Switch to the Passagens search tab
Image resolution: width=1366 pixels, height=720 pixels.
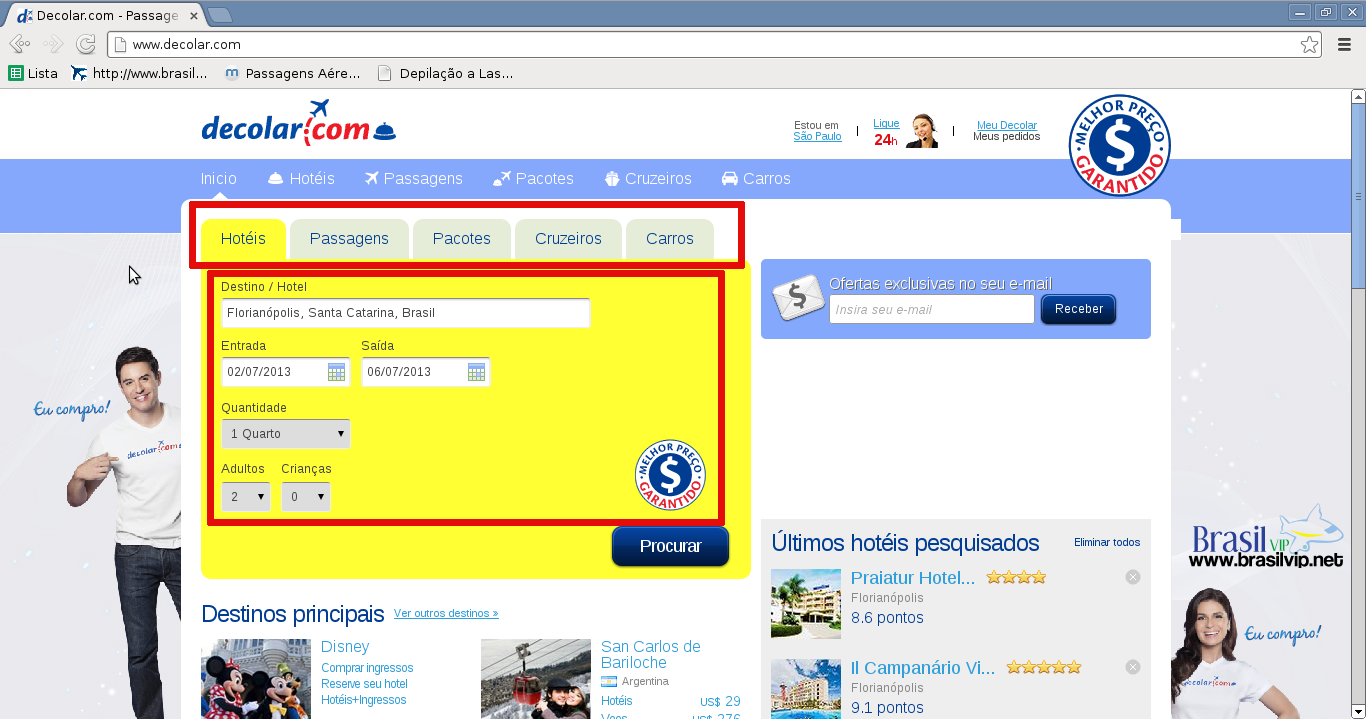click(x=349, y=239)
